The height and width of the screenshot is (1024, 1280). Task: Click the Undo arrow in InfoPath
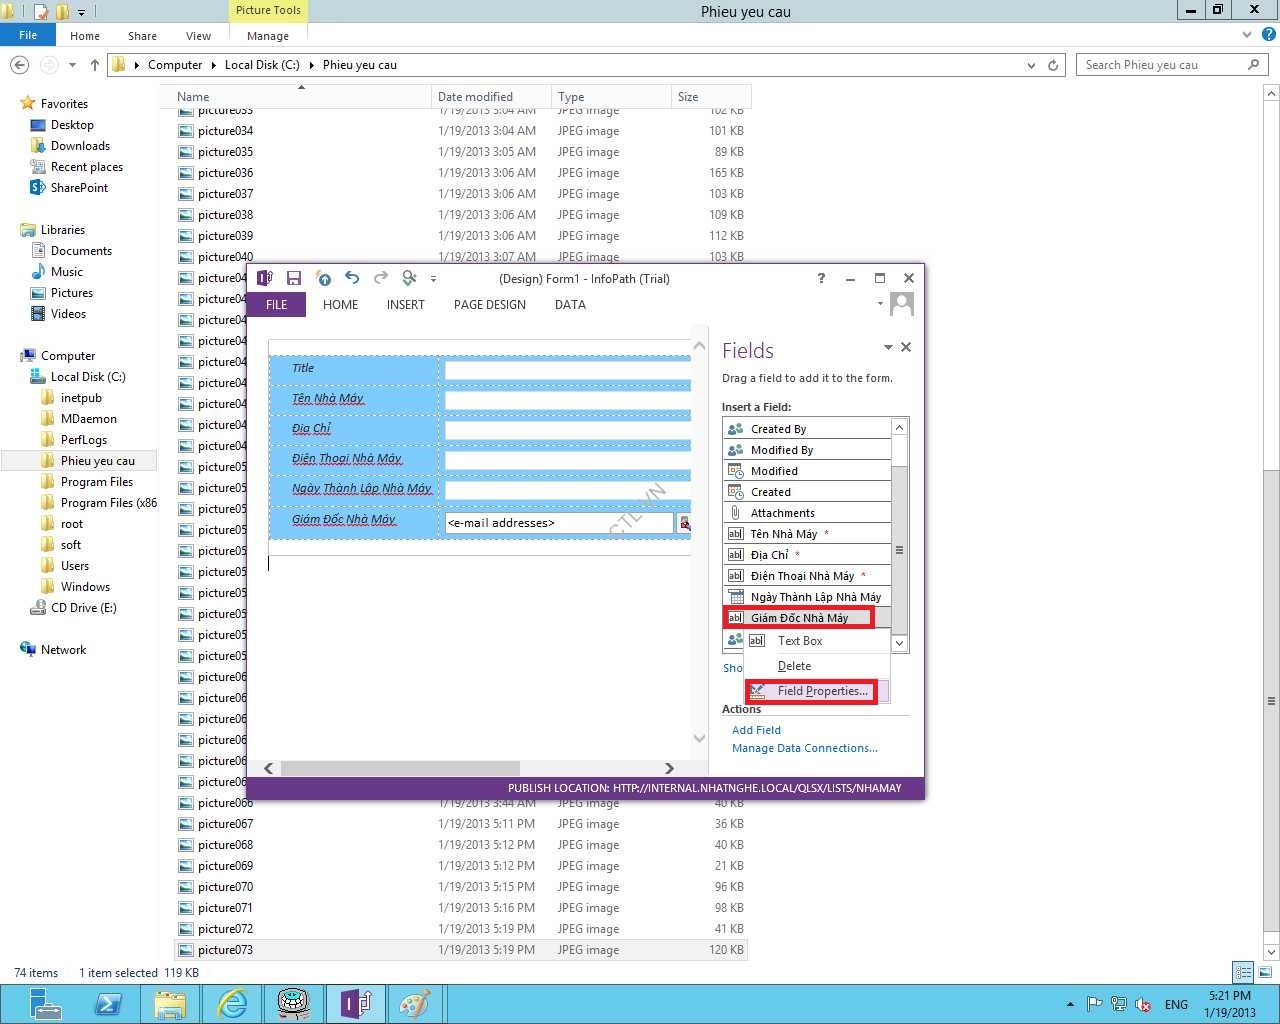[352, 278]
